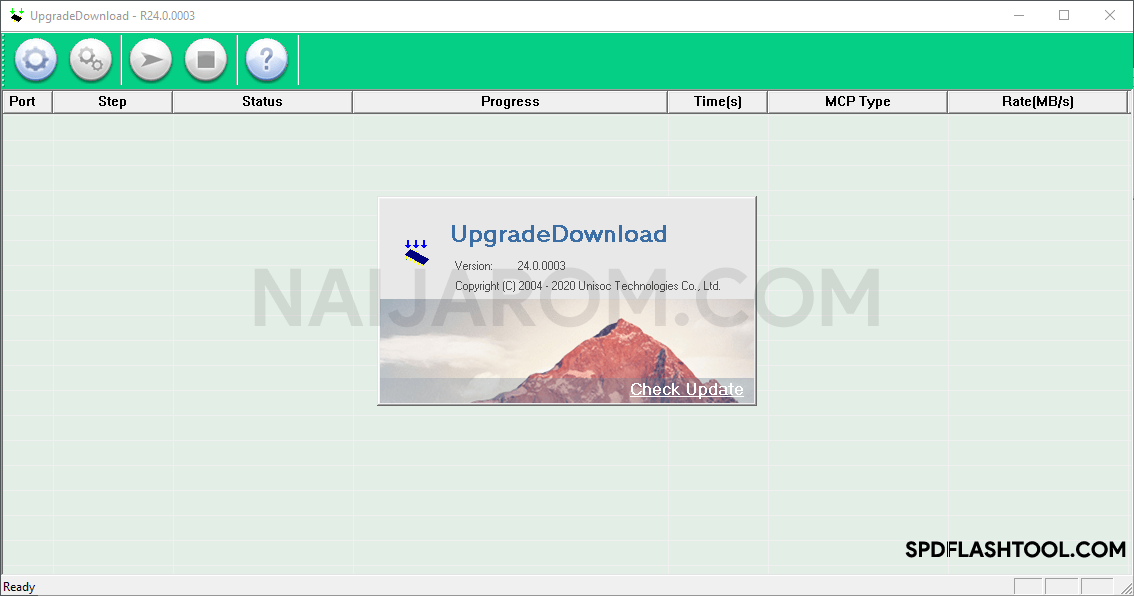1134x596 pixels.
Task: Close the UpgradeDownload window
Action: pyautogui.click(x=1109, y=15)
